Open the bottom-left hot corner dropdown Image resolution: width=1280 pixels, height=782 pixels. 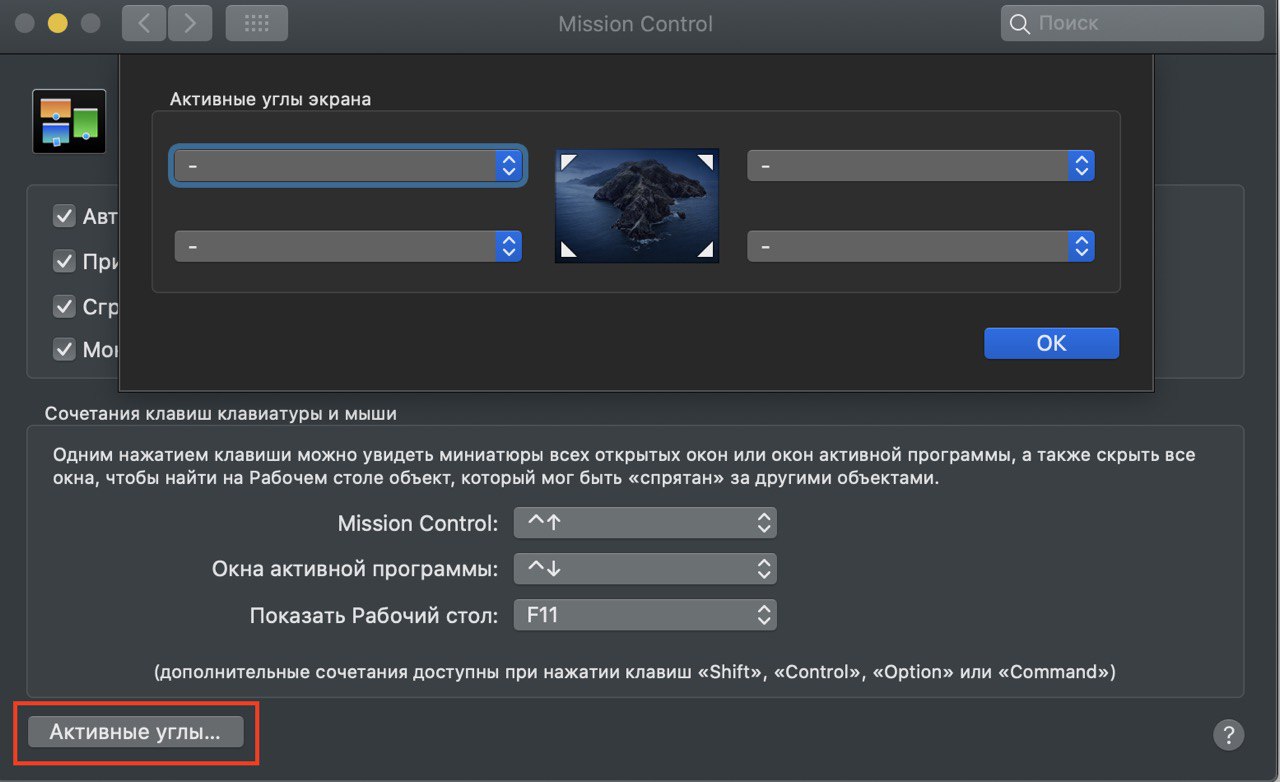tap(348, 246)
